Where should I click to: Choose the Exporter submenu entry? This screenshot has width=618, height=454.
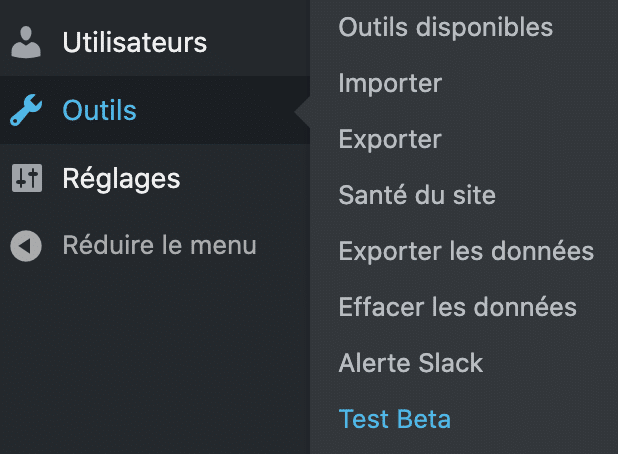[390, 140]
